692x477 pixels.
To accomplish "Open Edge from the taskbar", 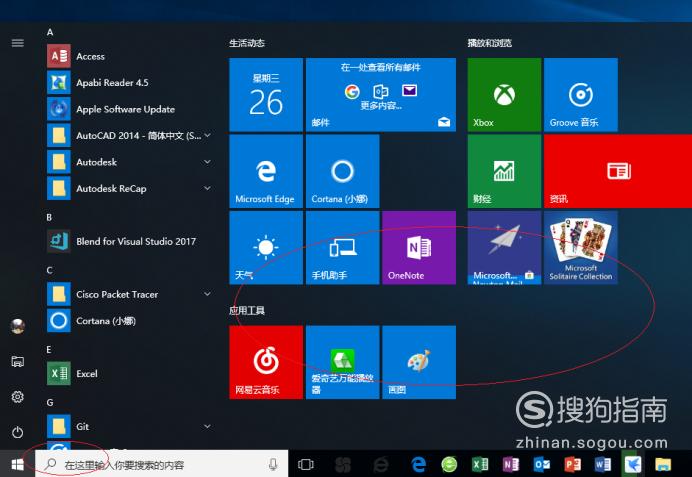I will (418, 464).
